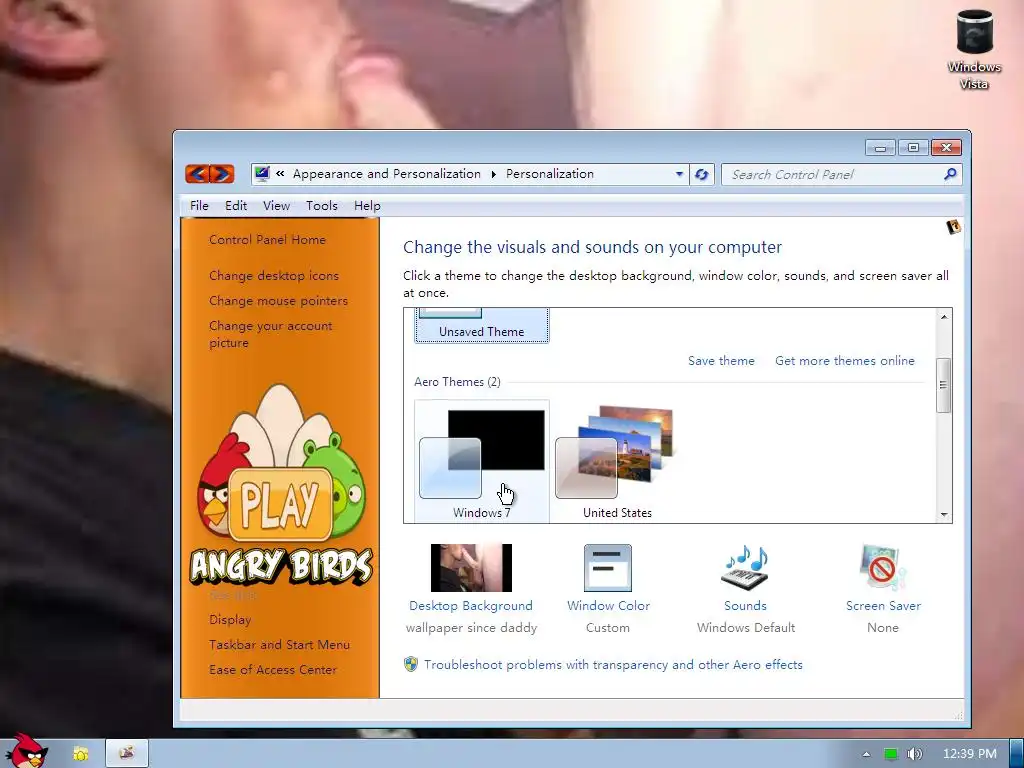Click the clock showing 12:39 PM
Screen dimensions: 1024x768
[970, 754]
